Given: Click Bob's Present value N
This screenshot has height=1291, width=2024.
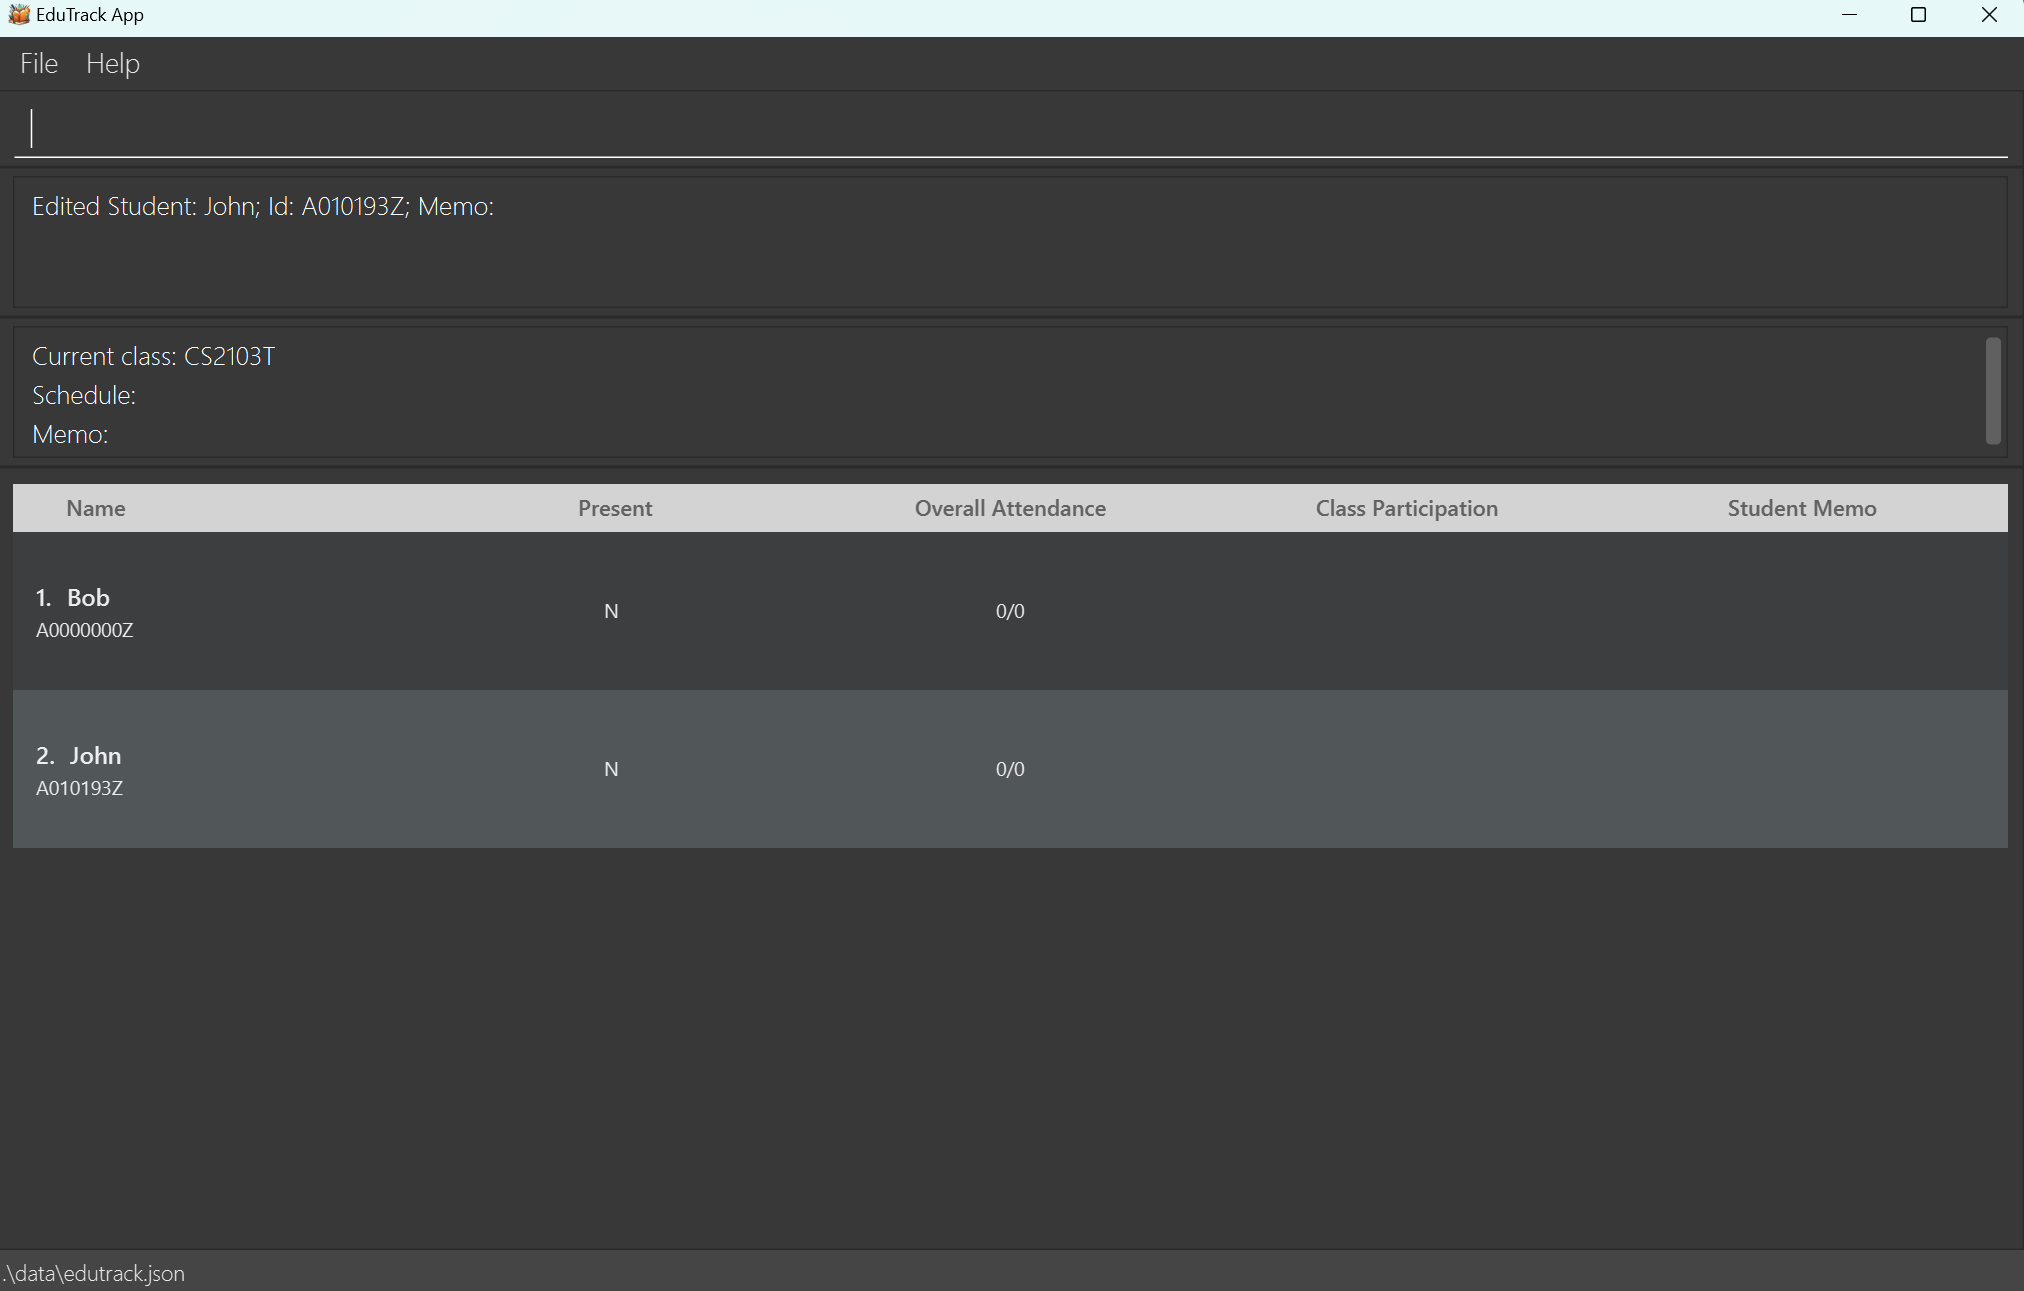Looking at the screenshot, I should tap(611, 611).
